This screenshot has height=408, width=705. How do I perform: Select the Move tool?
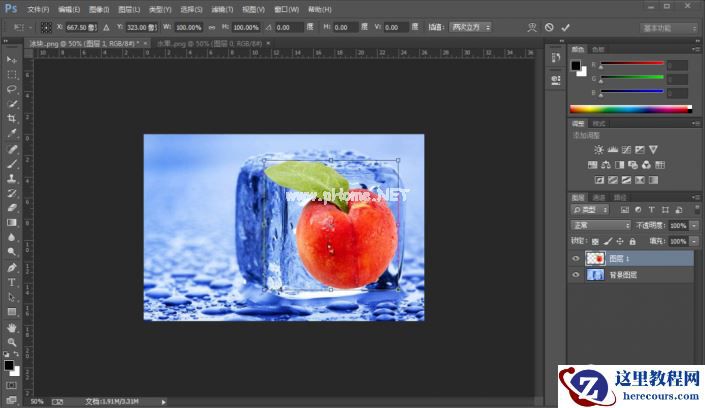(x=12, y=59)
